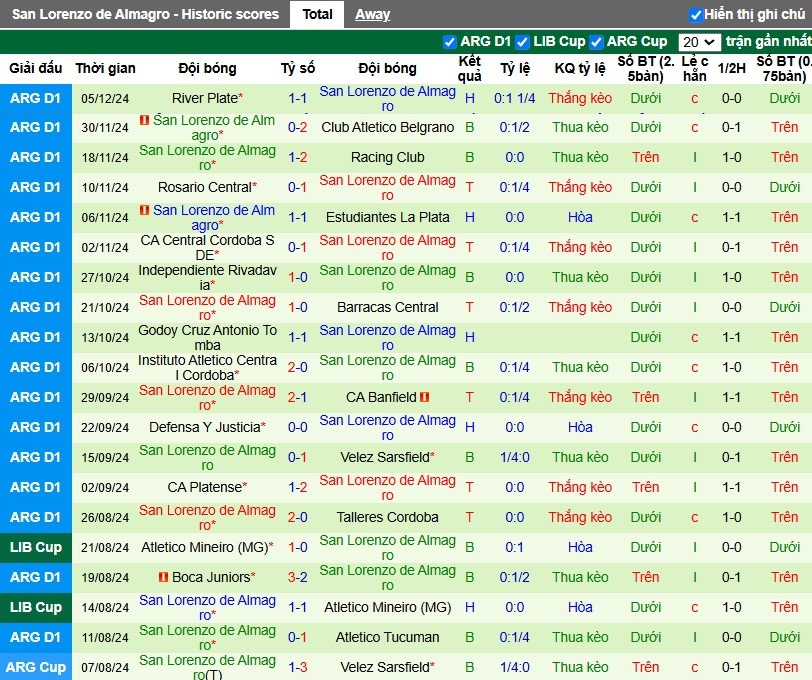Click CA Central Cordoba SDE team name
The height and width of the screenshot is (680, 812).
pos(207,248)
